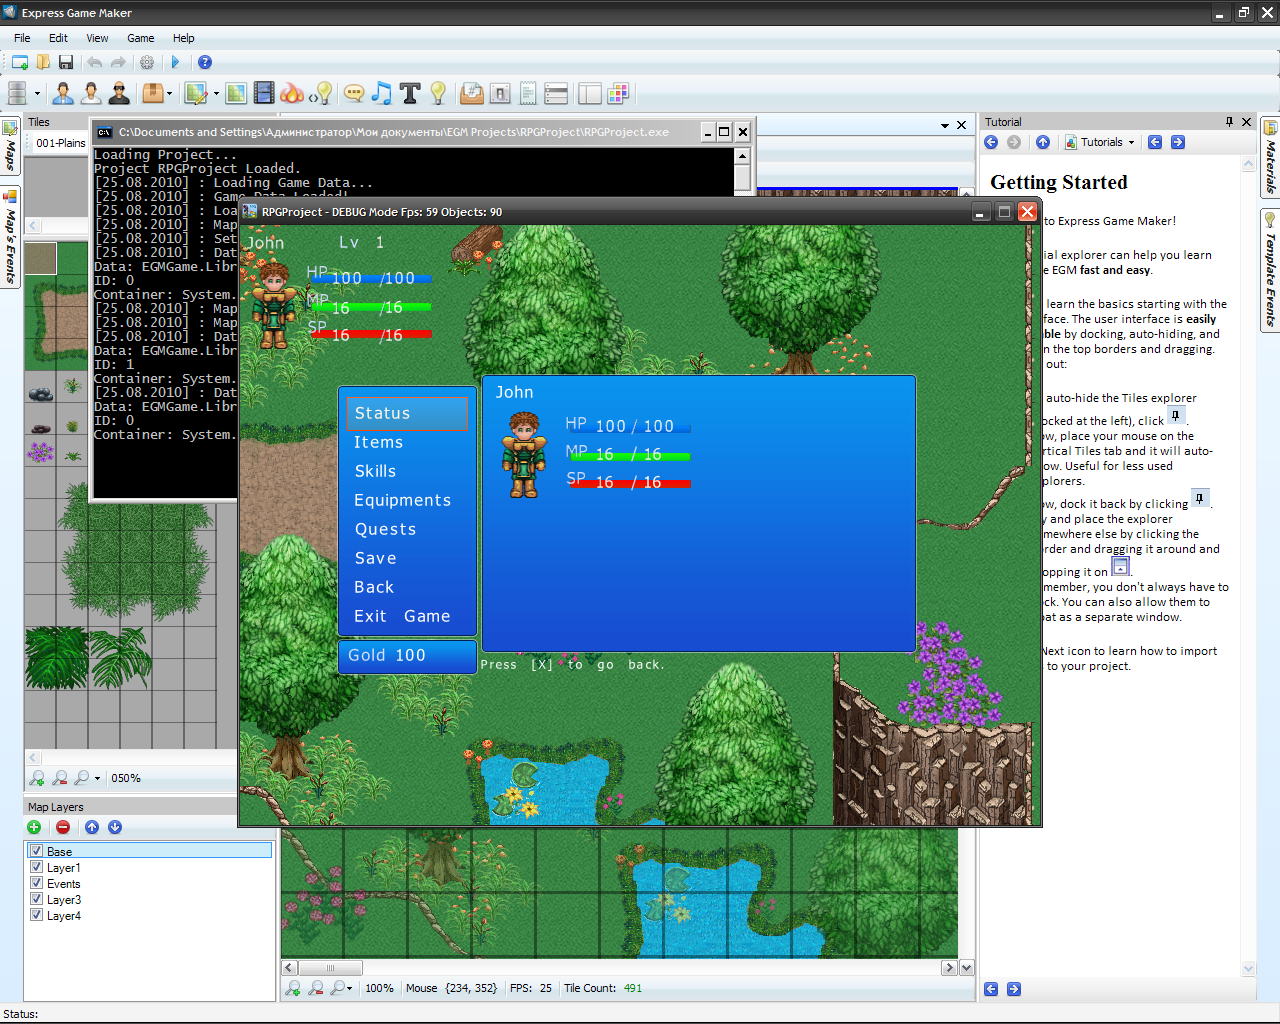1280x1024 pixels.
Task: Open the Help menu
Action: click(183, 38)
